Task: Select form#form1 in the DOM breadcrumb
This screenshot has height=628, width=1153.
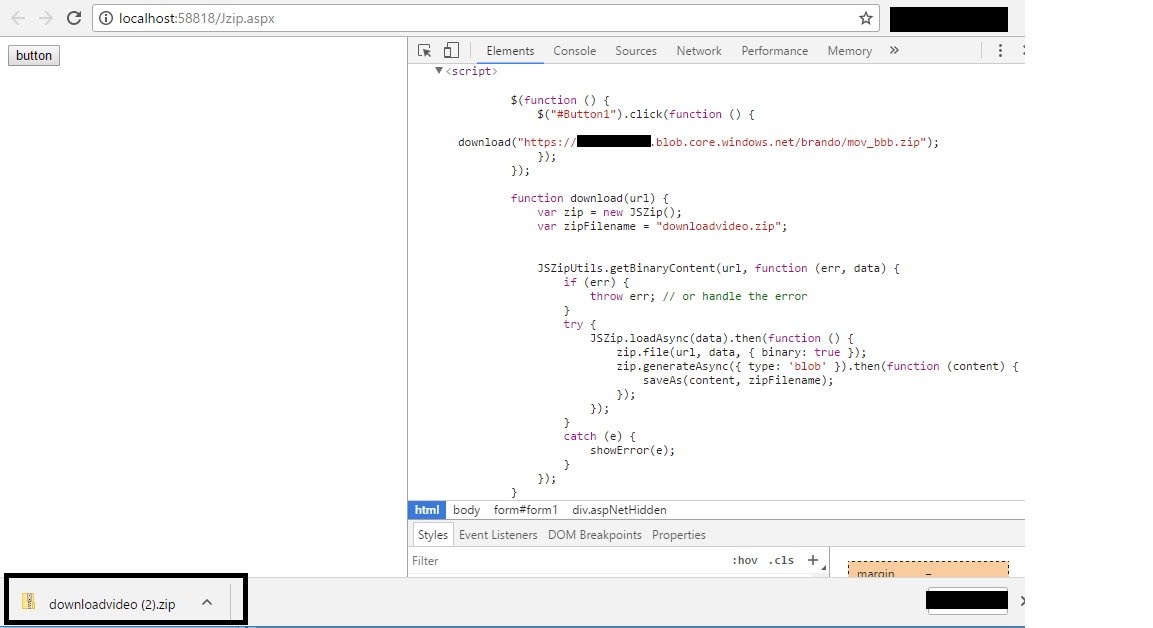Action: pyautogui.click(x=526, y=510)
